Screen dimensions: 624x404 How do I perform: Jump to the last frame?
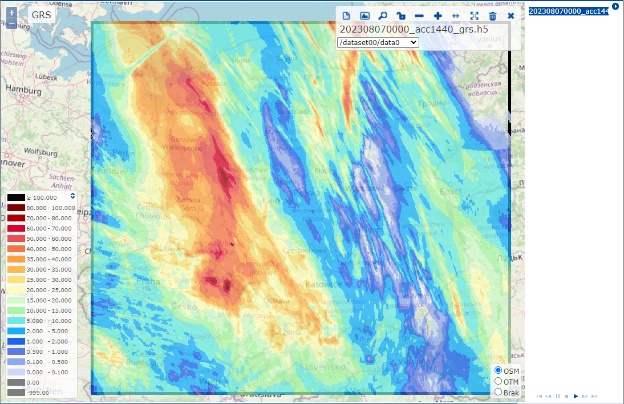594,396
